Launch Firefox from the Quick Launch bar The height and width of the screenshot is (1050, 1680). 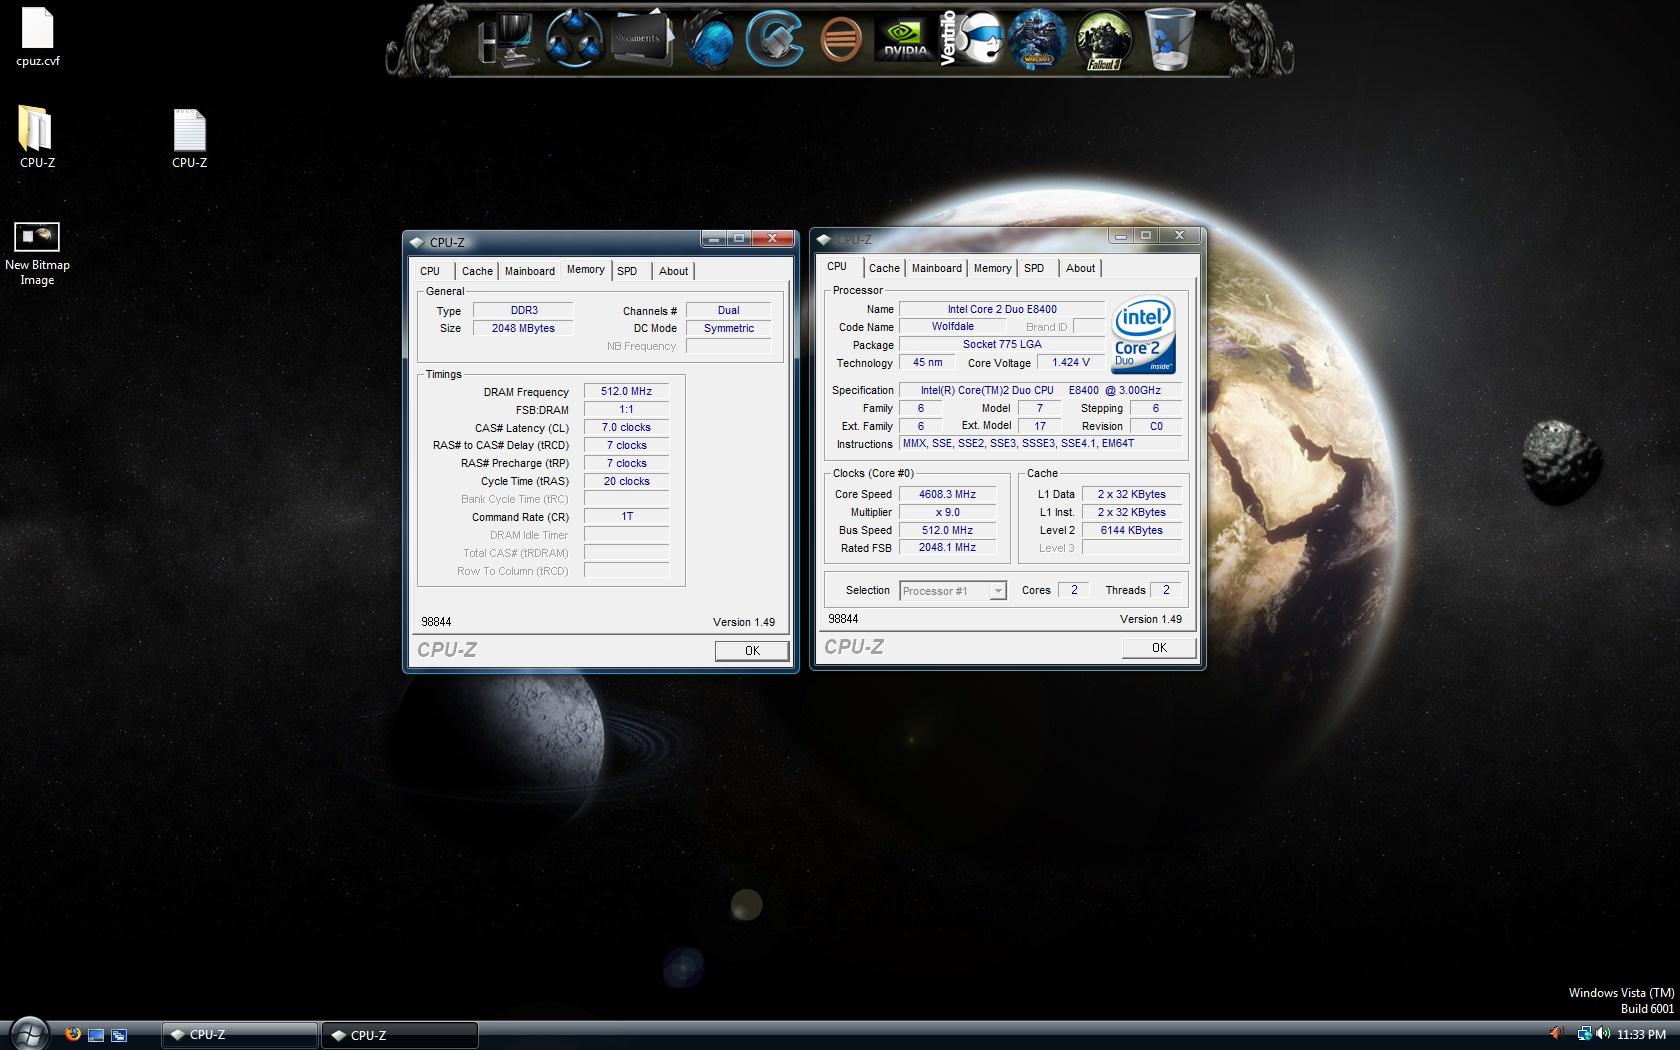click(73, 1034)
